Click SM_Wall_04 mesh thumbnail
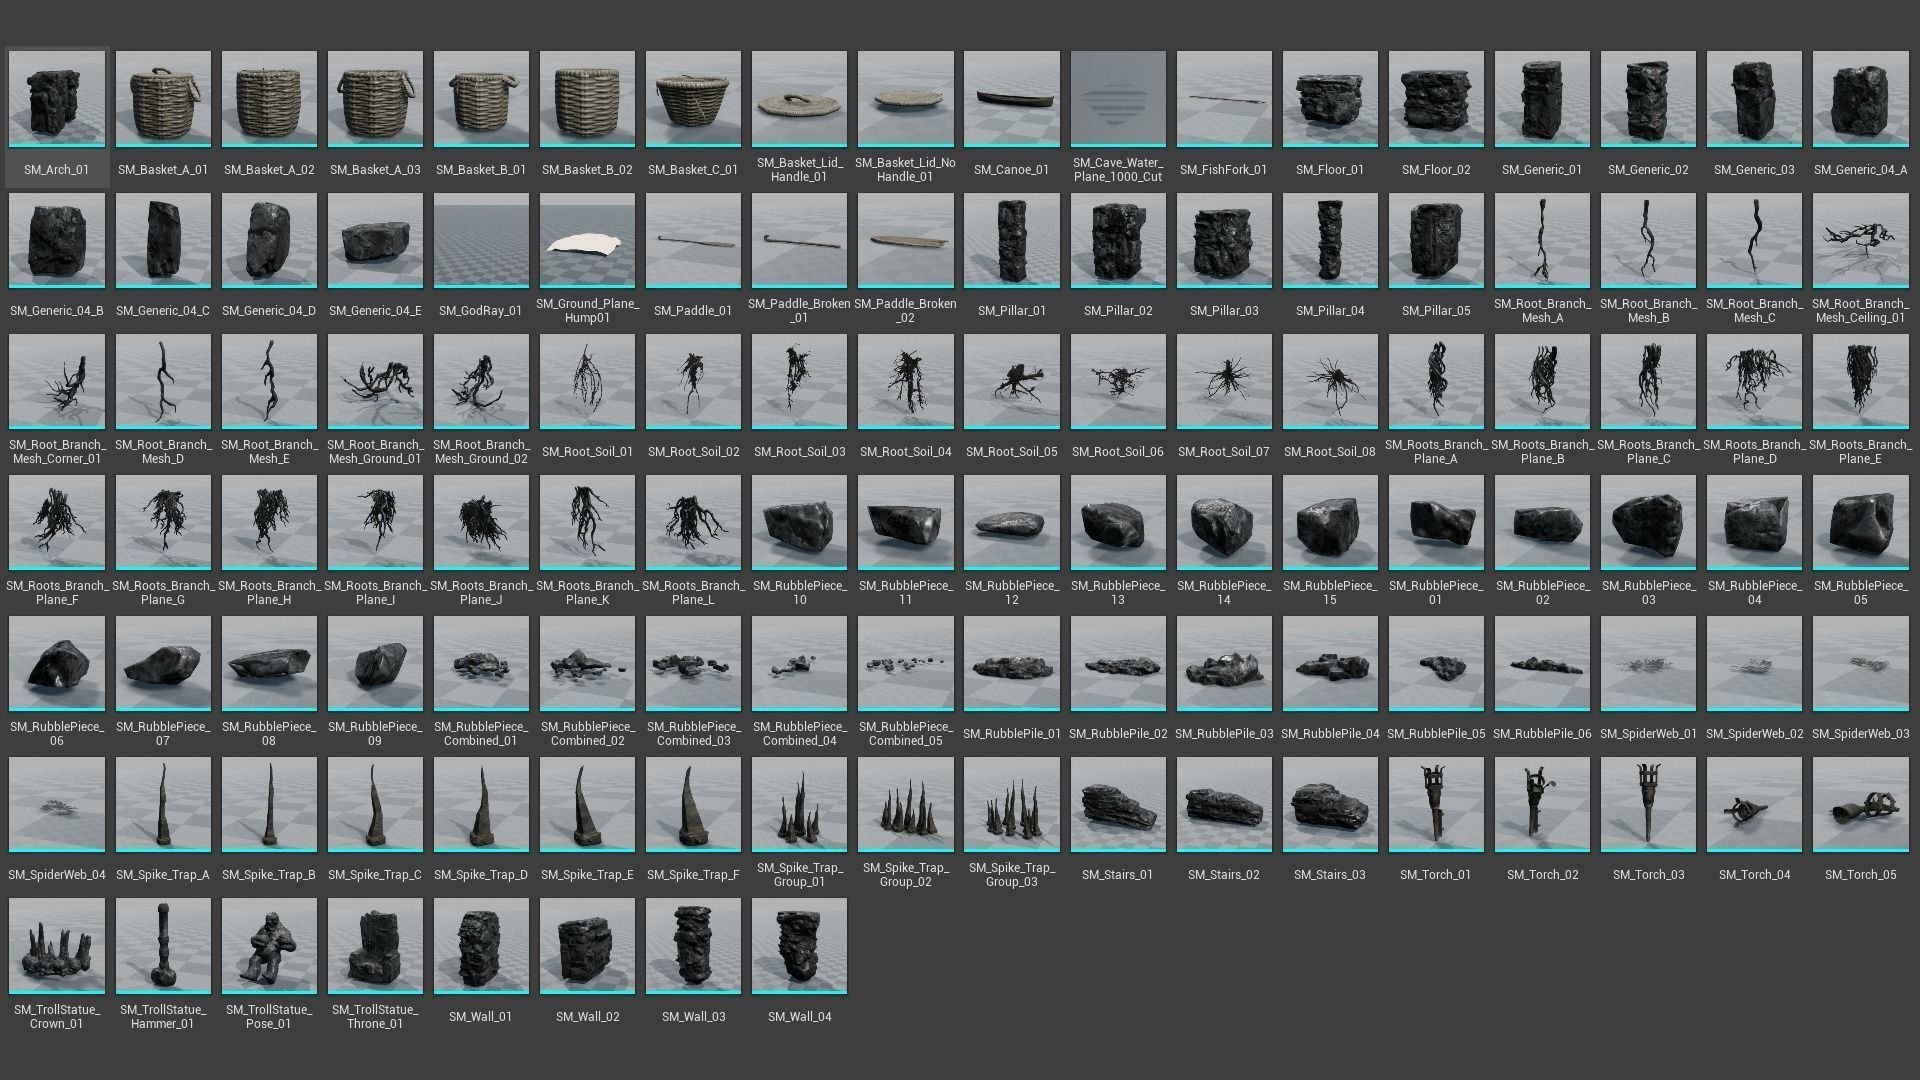The image size is (1920, 1080). click(799, 946)
